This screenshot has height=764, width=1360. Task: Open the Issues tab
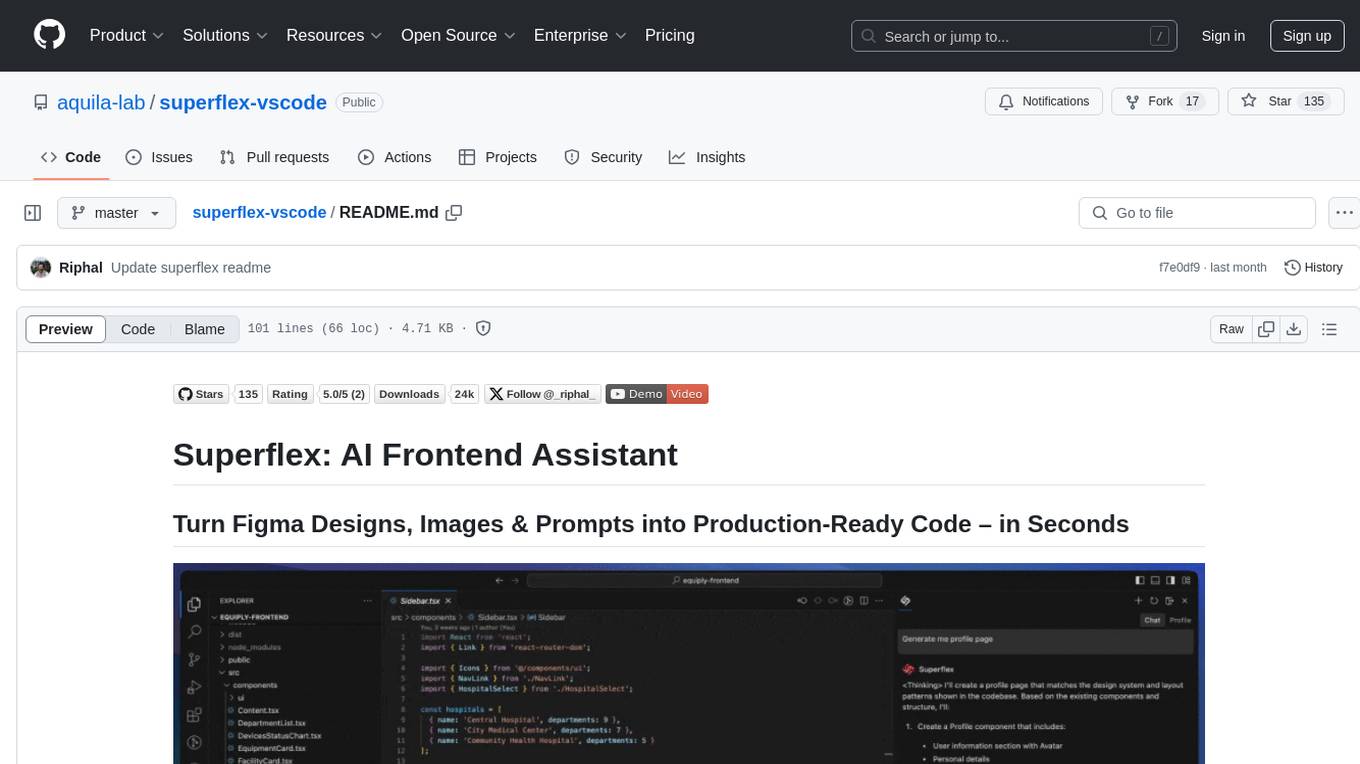click(159, 157)
